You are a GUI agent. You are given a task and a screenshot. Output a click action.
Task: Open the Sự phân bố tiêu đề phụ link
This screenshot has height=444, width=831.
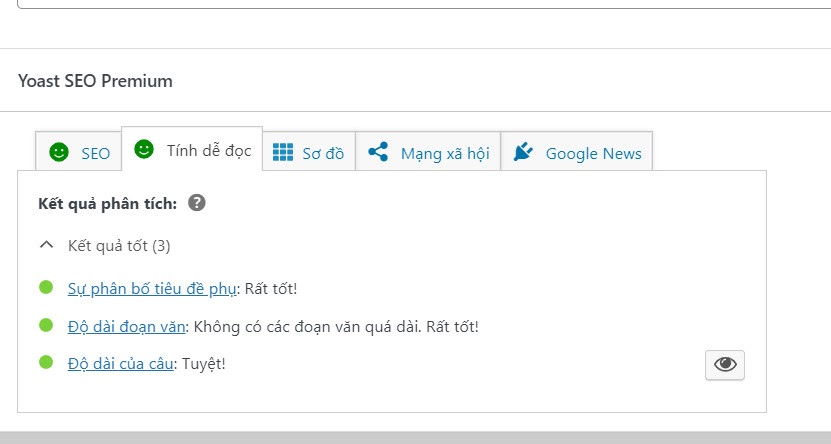tap(152, 289)
